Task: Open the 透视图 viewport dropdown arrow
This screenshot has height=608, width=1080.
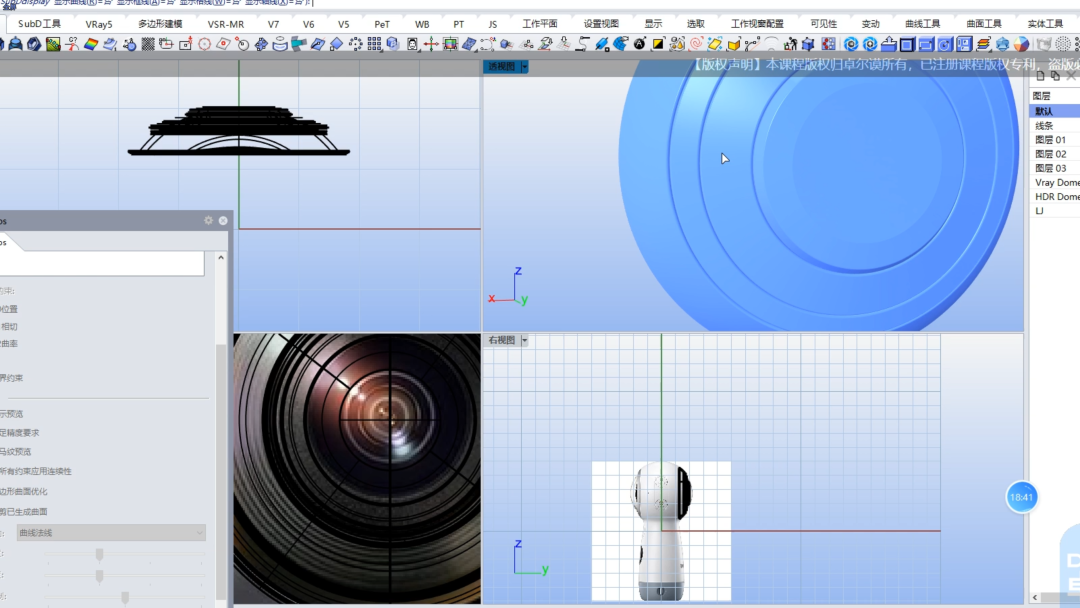Action: click(525, 67)
